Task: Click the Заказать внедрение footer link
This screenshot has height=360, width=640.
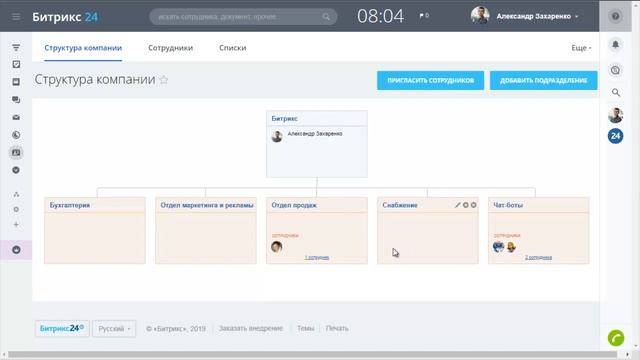Action: click(x=251, y=328)
